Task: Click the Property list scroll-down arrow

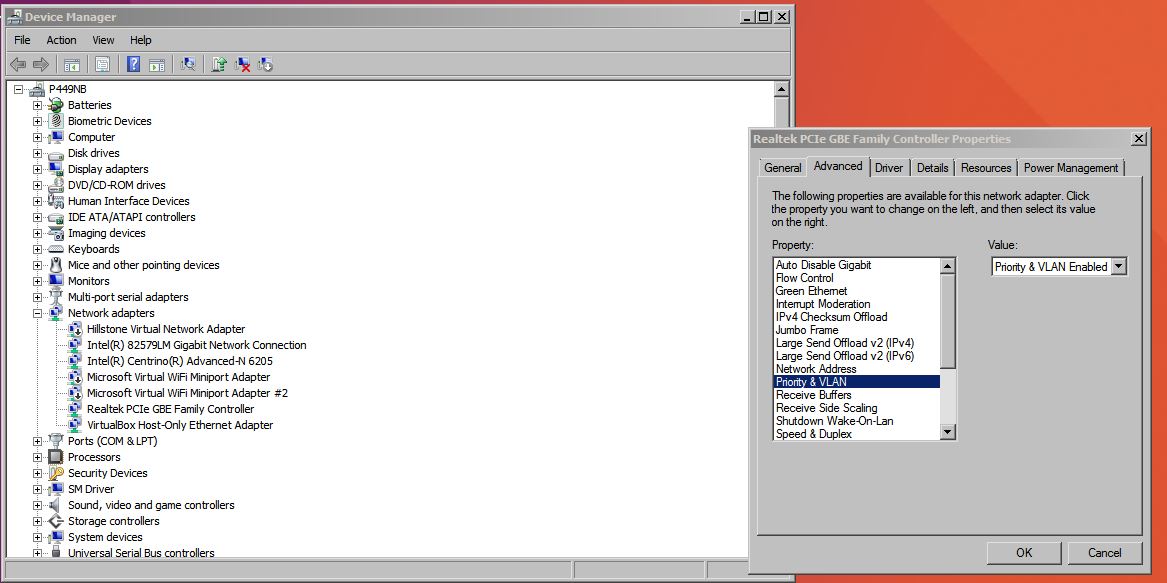Action: click(x=947, y=432)
